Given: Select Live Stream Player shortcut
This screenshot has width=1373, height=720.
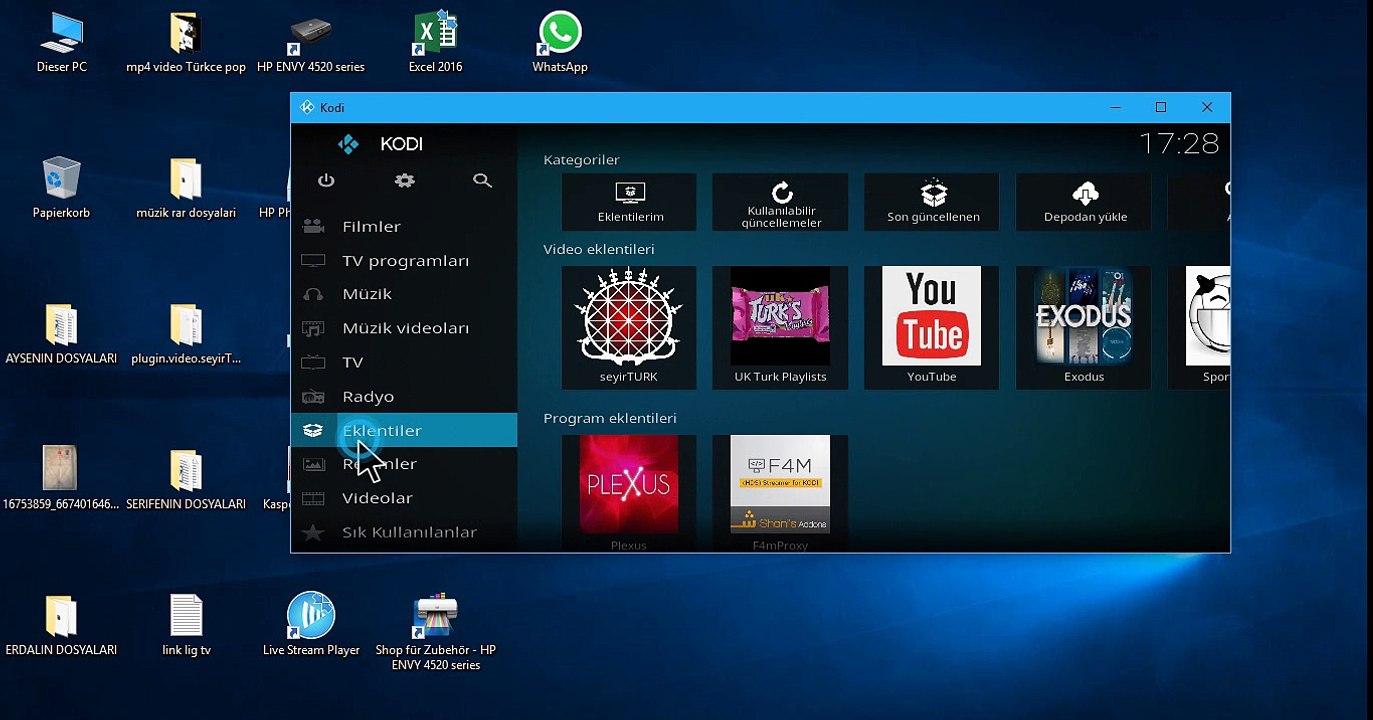Looking at the screenshot, I should pos(311,626).
